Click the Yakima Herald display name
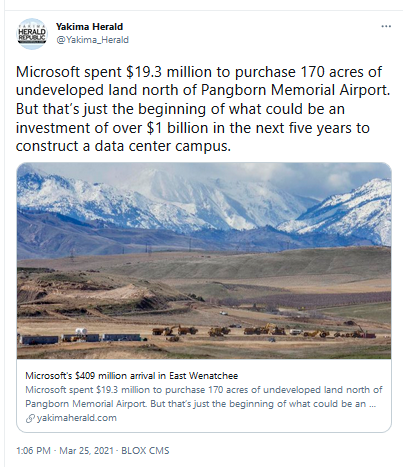Screen dimensions: 403x467 coord(89,26)
